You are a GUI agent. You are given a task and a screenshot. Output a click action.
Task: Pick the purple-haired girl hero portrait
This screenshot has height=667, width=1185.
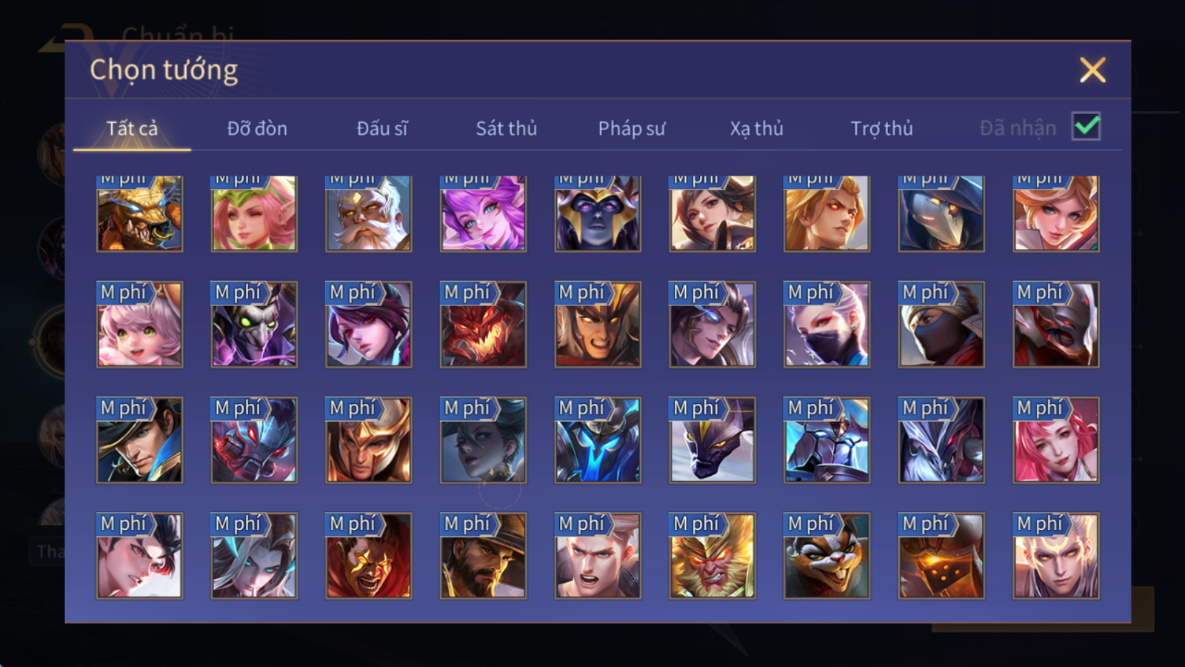[484, 213]
